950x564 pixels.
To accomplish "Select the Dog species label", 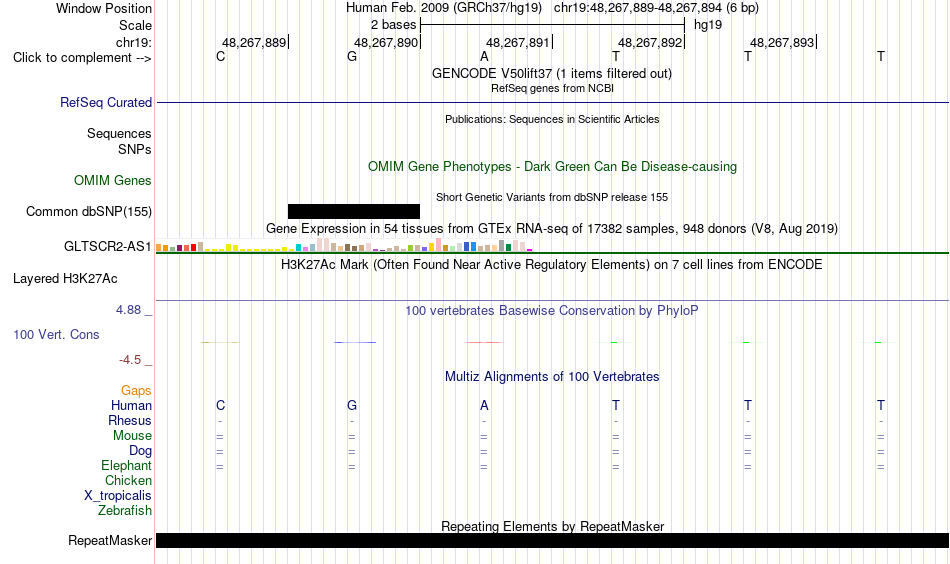I will (141, 451).
